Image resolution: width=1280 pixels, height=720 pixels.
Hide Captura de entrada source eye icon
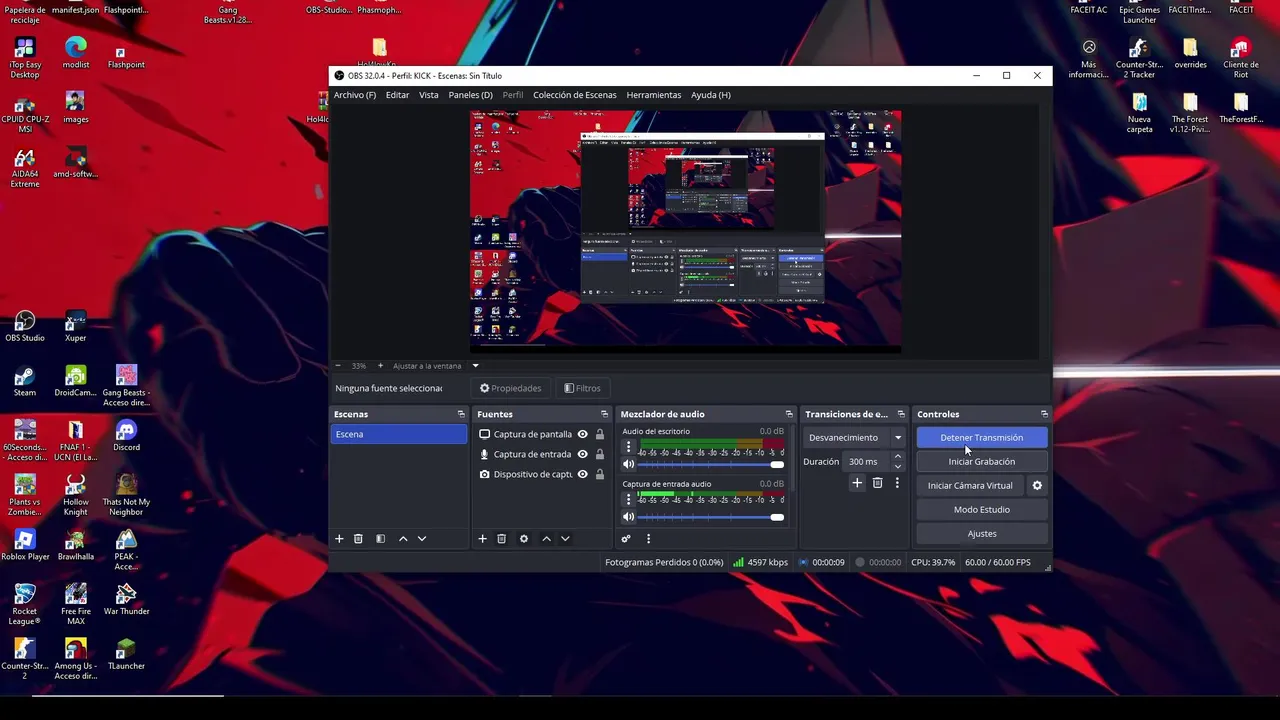(582, 454)
